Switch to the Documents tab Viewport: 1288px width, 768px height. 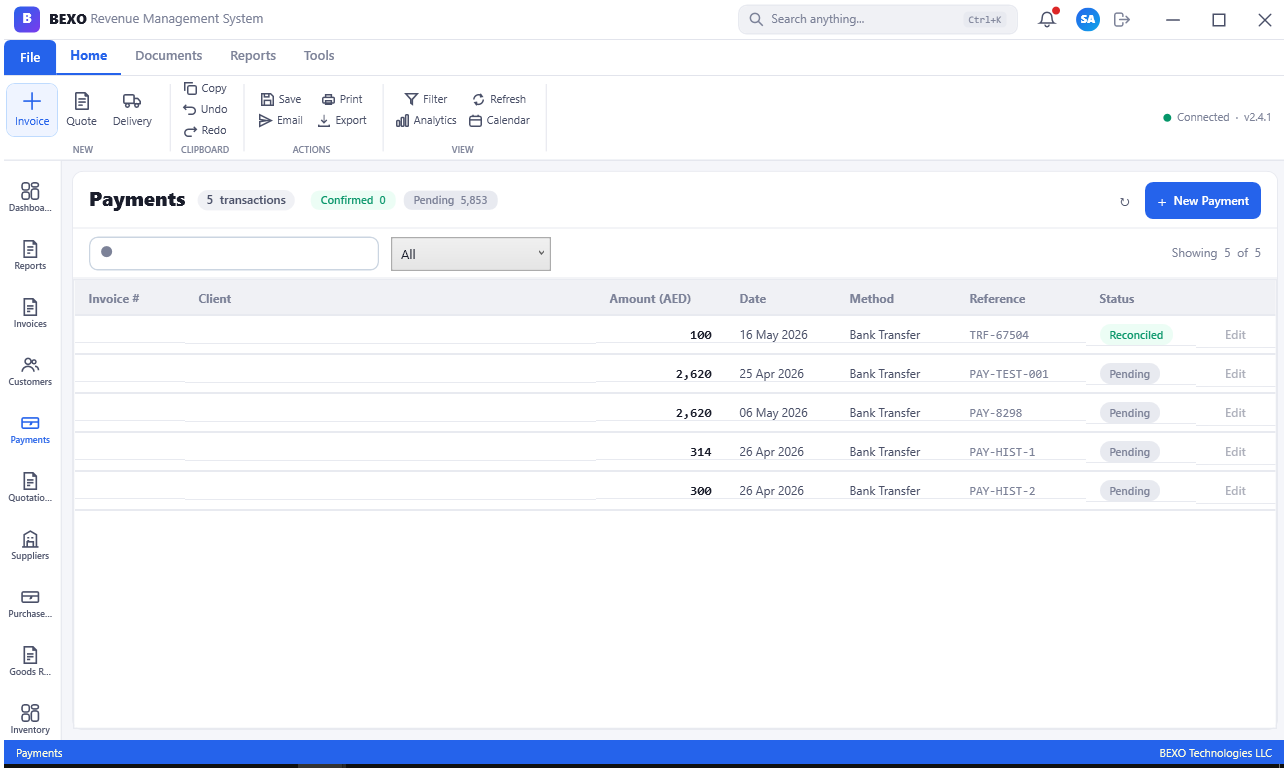coord(169,56)
